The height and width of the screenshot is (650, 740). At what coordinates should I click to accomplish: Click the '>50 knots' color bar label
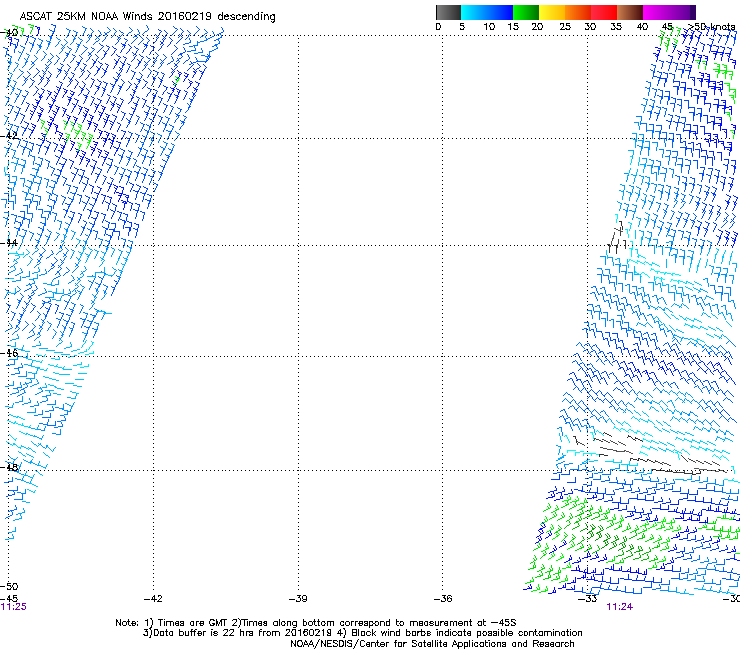click(x=712, y=27)
